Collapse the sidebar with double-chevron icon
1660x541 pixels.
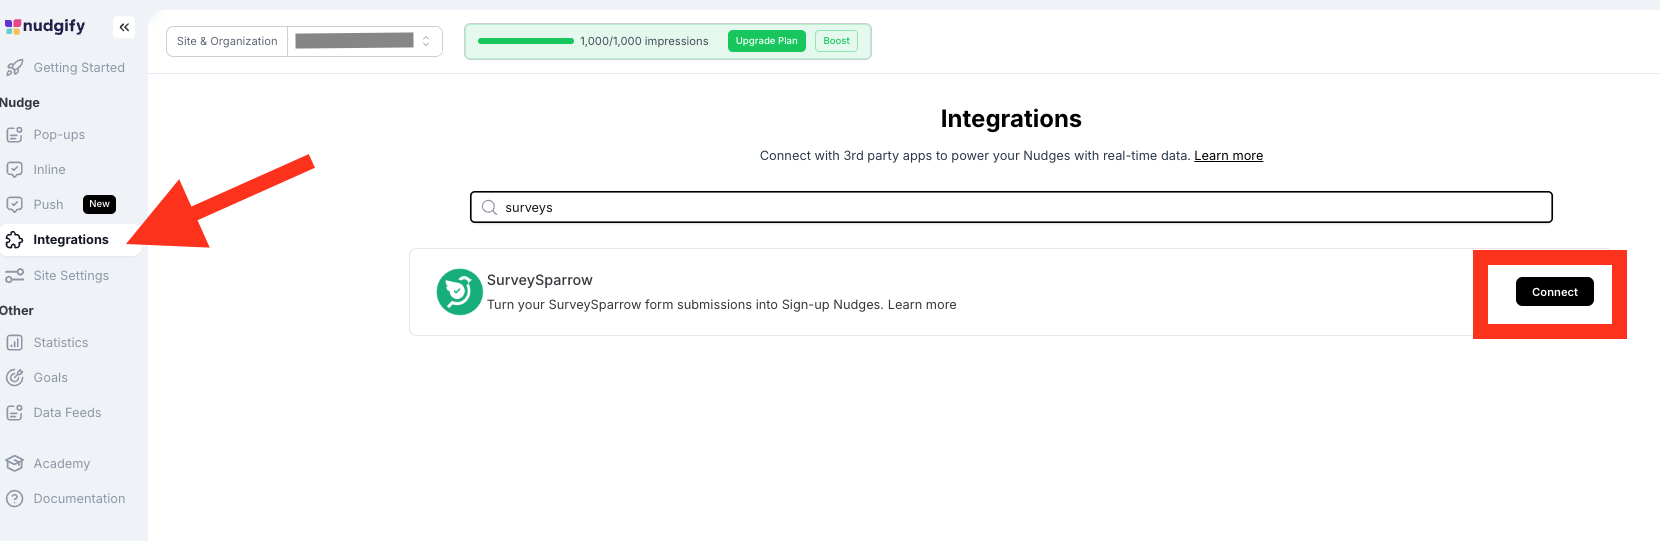coord(124,27)
